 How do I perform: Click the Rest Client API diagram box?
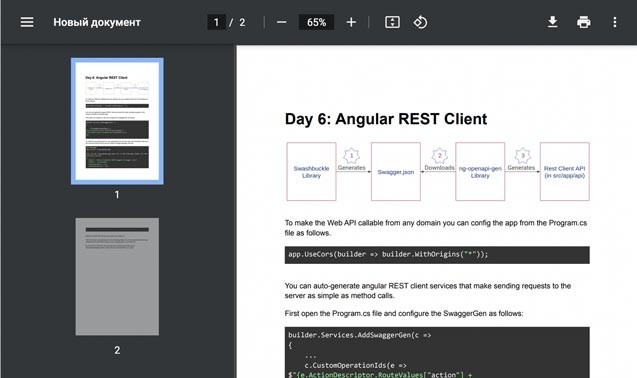click(565, 172)
